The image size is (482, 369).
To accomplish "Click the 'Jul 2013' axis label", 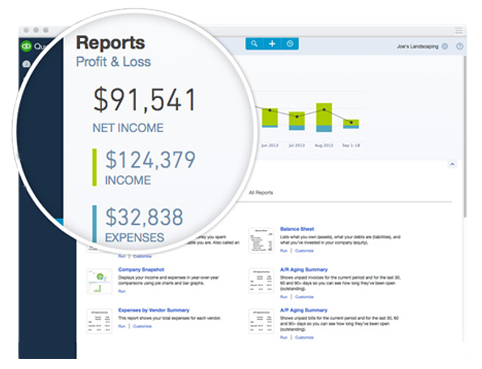I will 297,145.
